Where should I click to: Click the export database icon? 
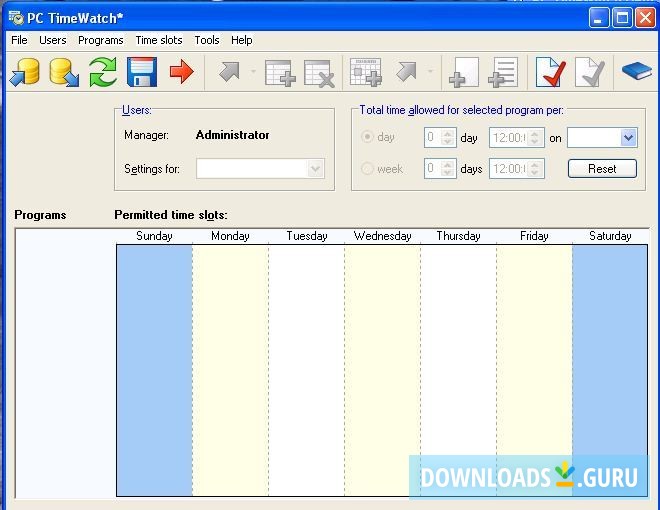pos(64,72)
